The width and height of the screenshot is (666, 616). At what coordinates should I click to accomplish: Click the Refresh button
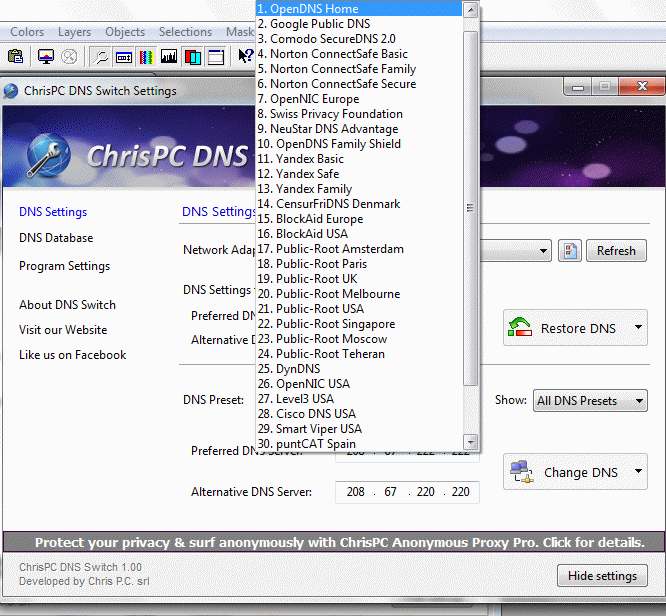tap(616, 251)
